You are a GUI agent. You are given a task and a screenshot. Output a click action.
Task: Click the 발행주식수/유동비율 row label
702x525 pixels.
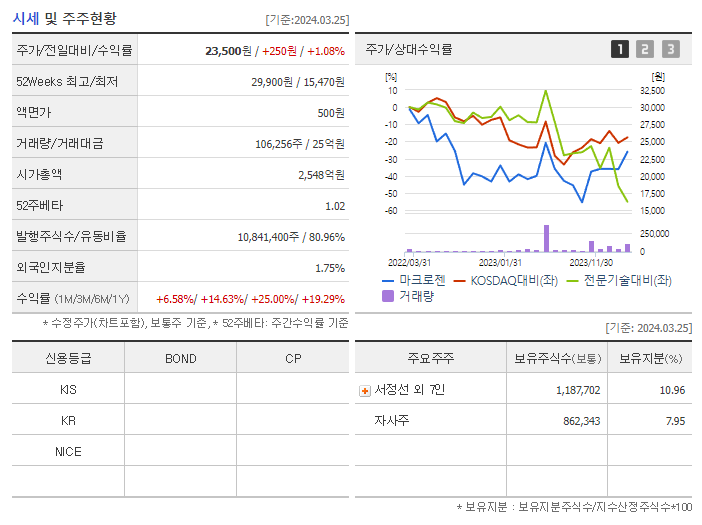[x=72, y=236]
